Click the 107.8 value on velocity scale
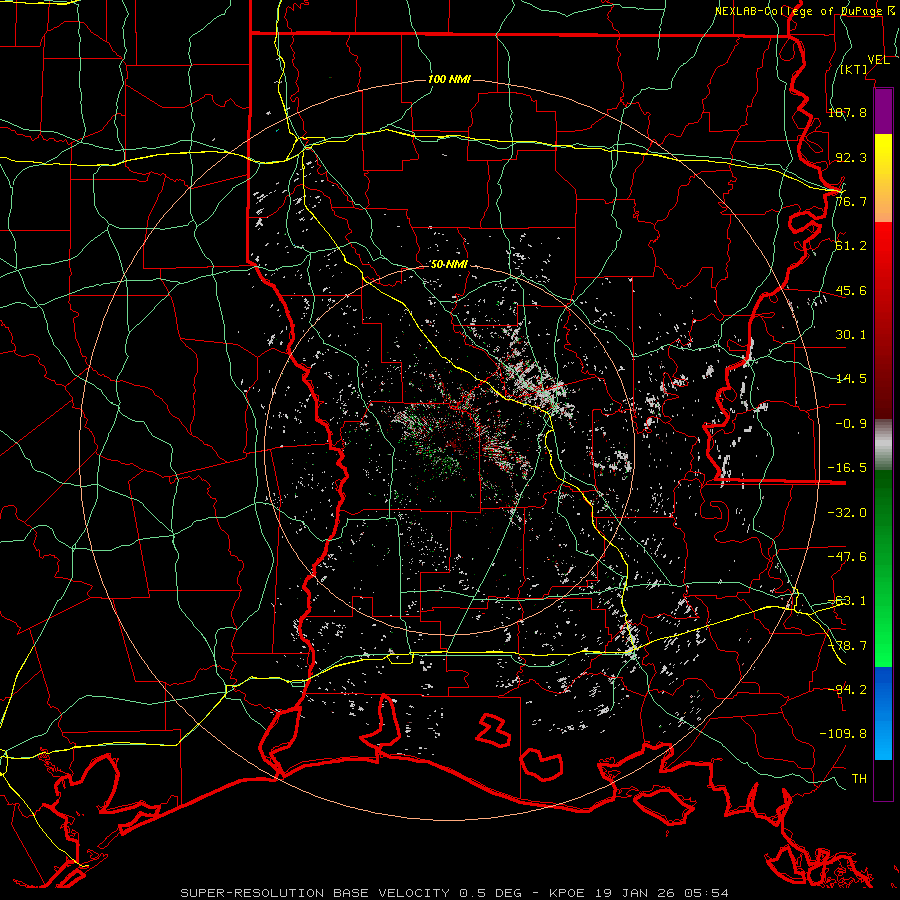900x900 pixels. (847, 112)
